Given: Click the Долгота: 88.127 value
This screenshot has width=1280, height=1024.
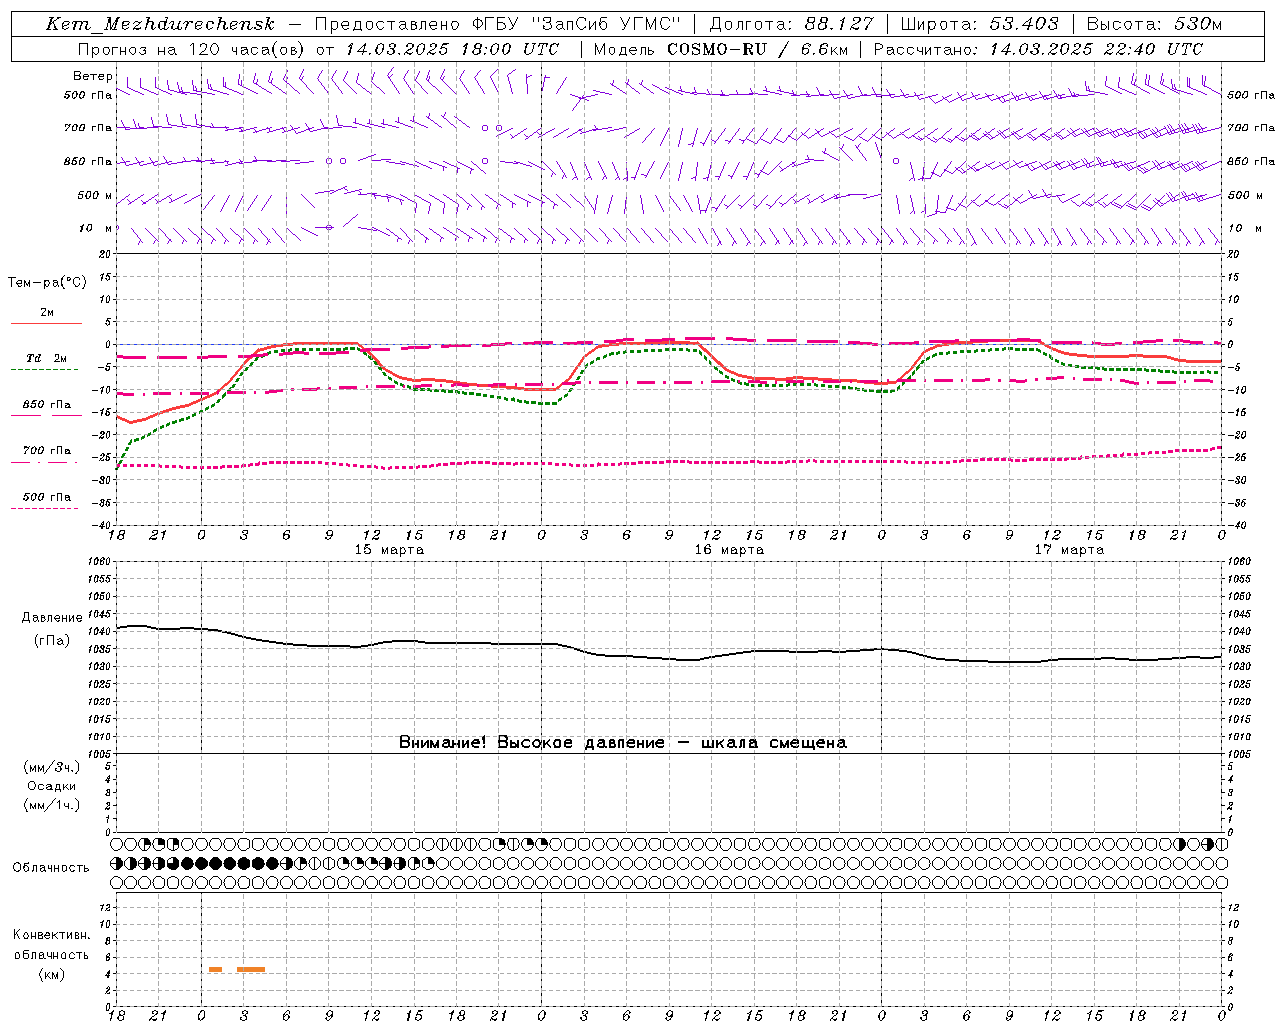Looking at the screenshot, I should (791, 24).
